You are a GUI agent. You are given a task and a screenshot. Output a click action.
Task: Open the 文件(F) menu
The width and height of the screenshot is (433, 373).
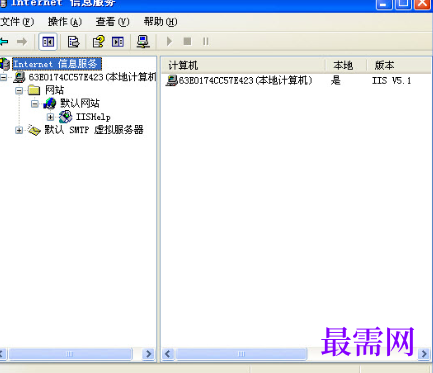[x=17, y=22]
